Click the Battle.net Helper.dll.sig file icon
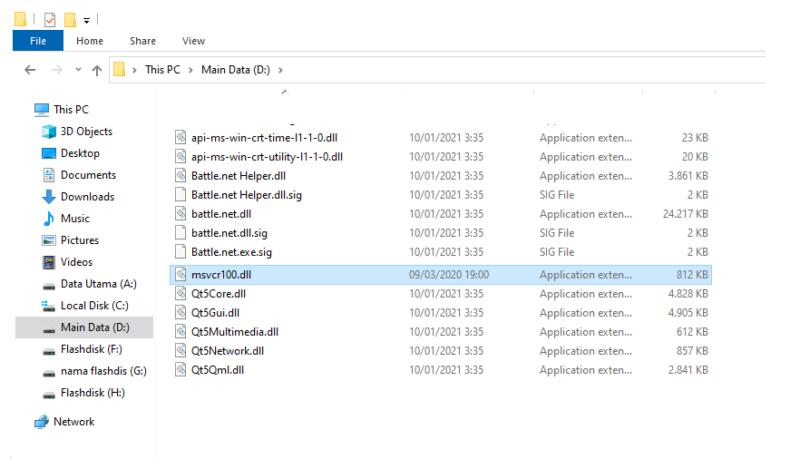The width and height of the screenshot is (800, 459). pos(180,194)
